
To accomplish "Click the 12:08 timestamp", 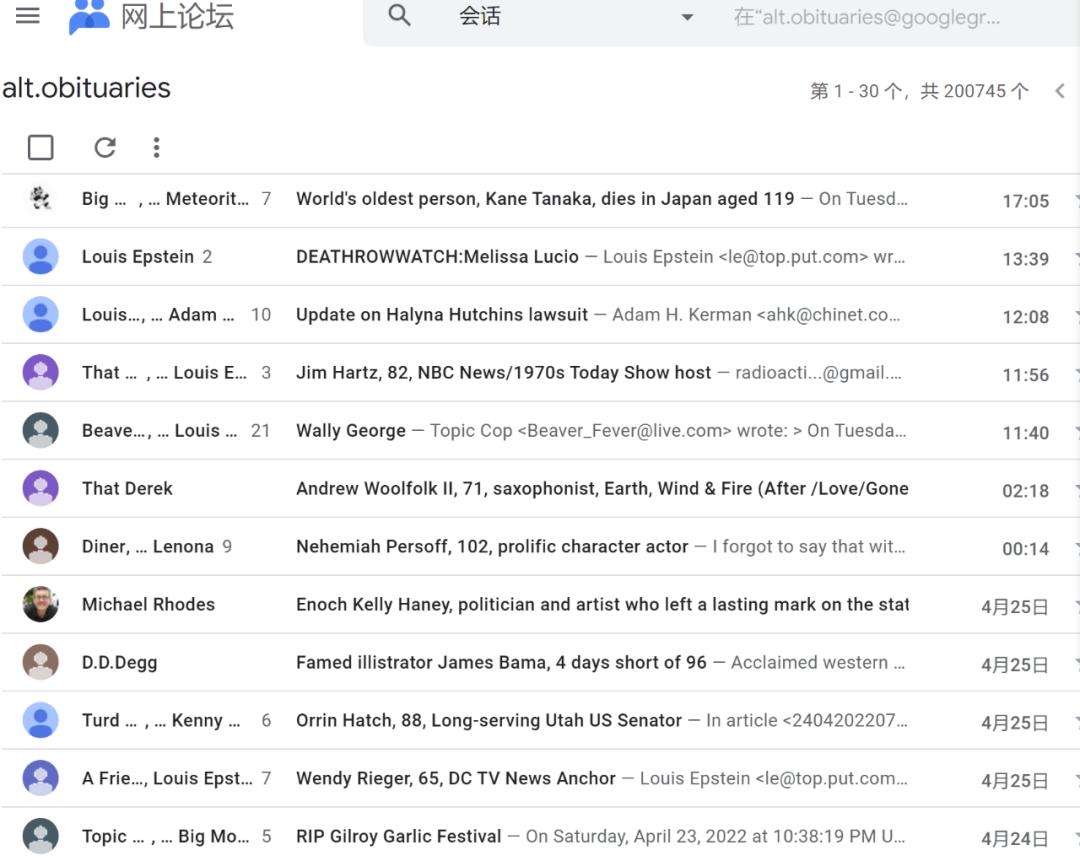I will click(x=1026, y=317).
